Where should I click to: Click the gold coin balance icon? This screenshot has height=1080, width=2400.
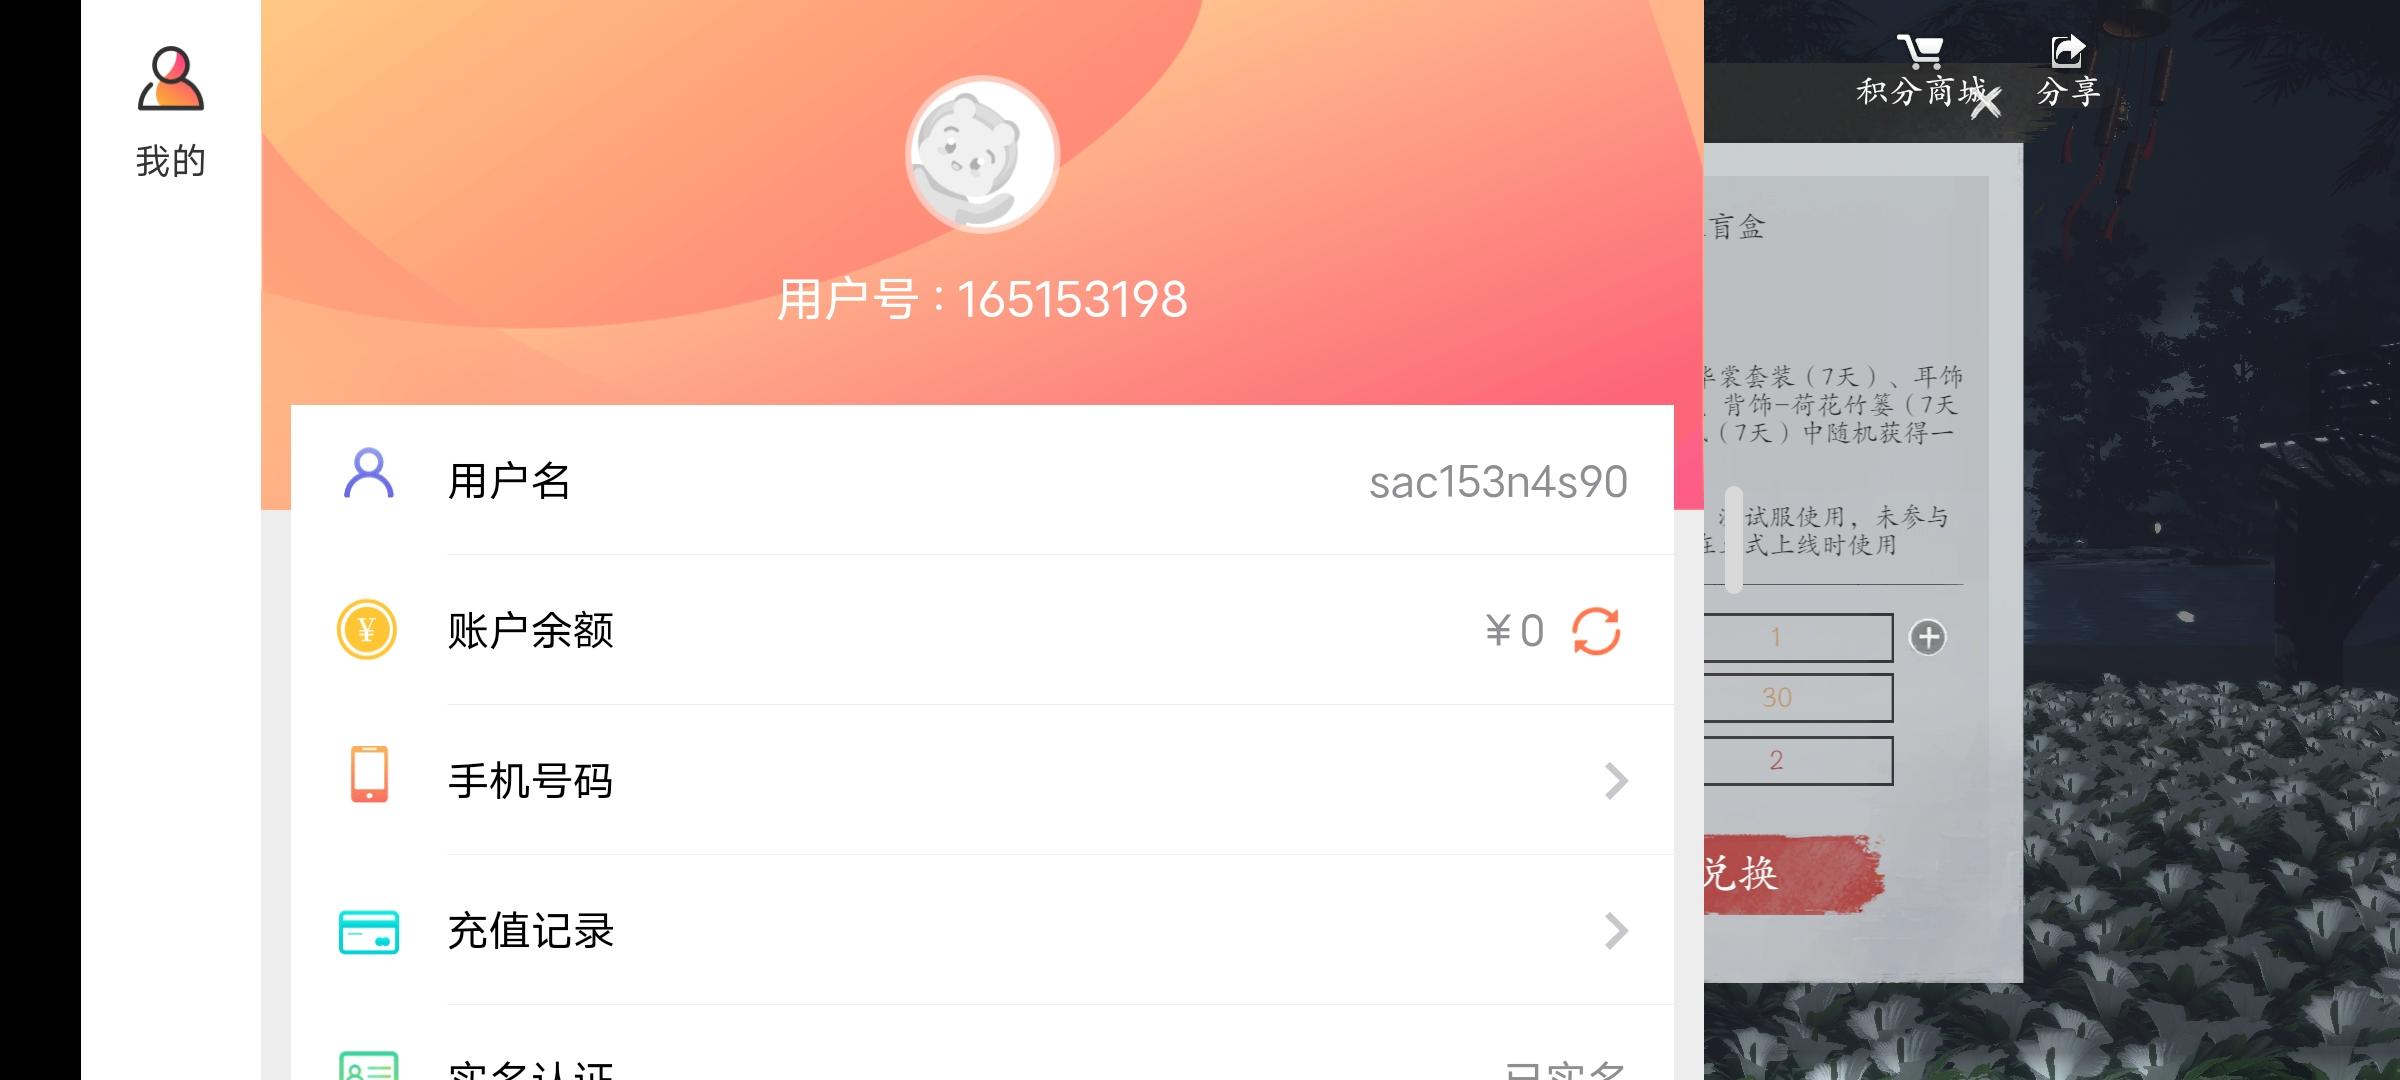coord(367,629)
